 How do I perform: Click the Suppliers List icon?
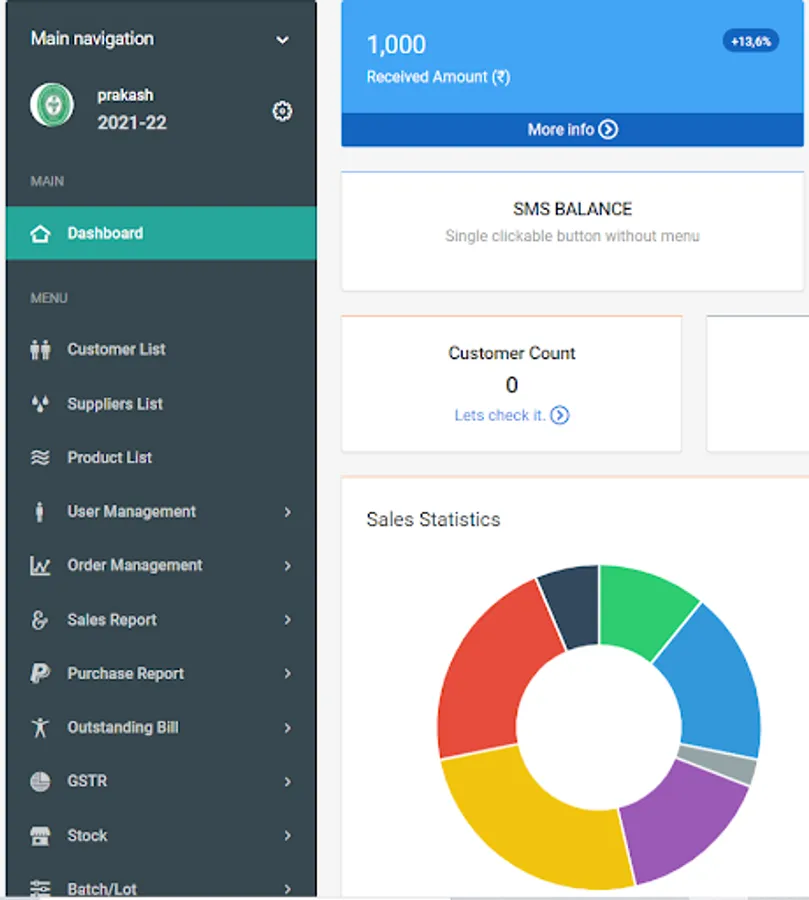[40, 403]
